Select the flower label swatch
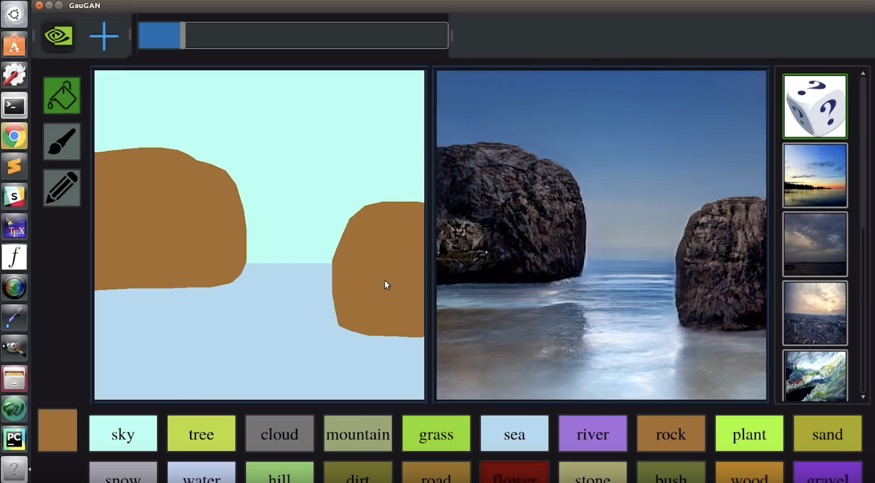 point(514,472)
